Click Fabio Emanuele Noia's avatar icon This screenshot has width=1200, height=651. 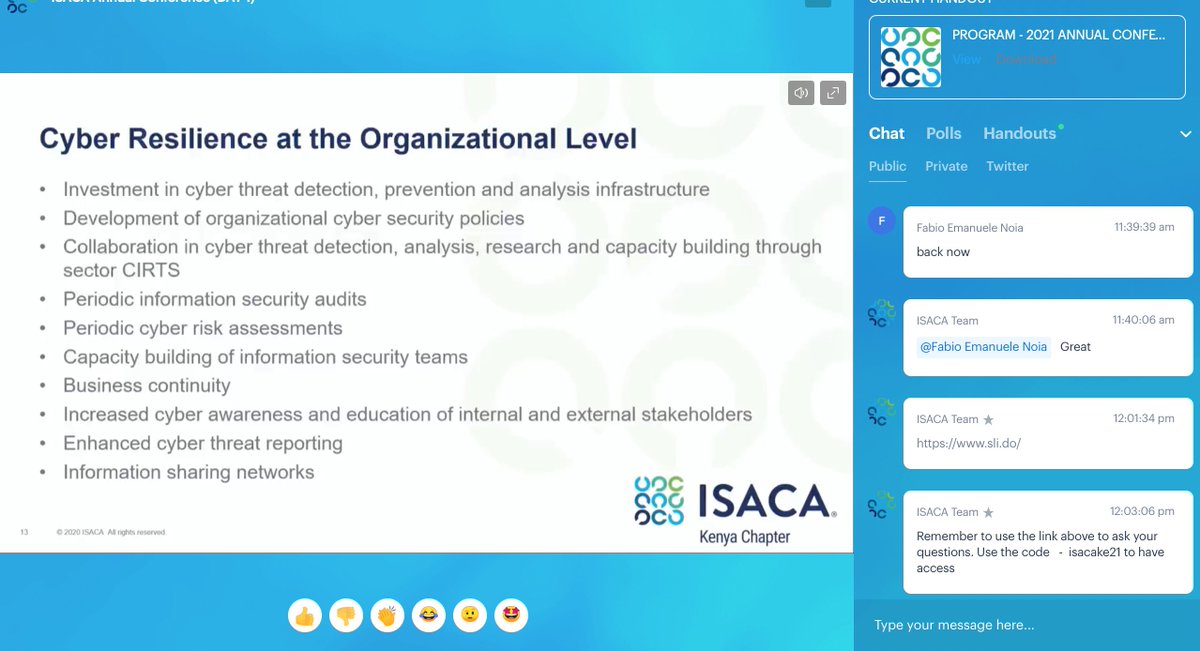click(880, 221)
